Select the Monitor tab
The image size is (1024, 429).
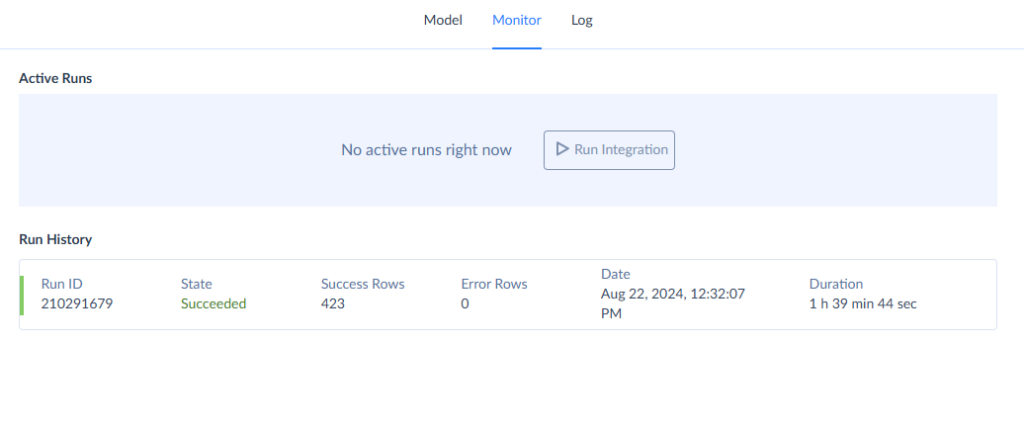517,20
